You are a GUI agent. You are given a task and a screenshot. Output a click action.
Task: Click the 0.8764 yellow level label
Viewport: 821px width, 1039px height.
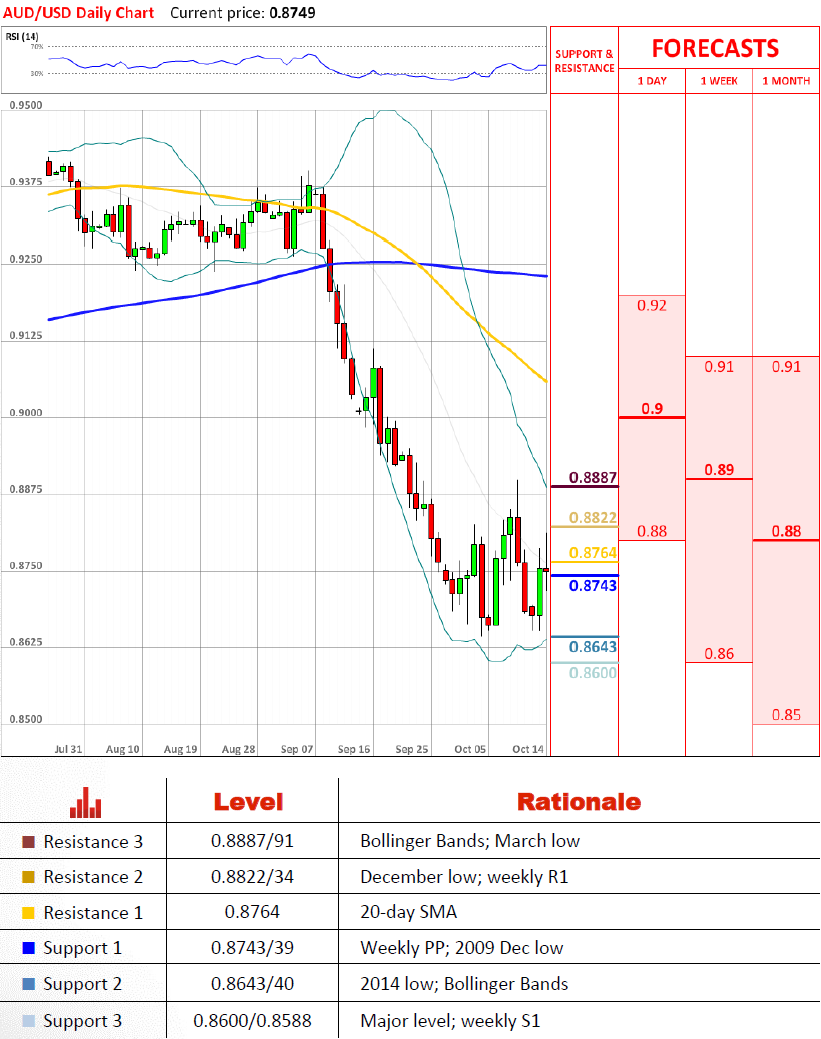click(x=592, y=553)
